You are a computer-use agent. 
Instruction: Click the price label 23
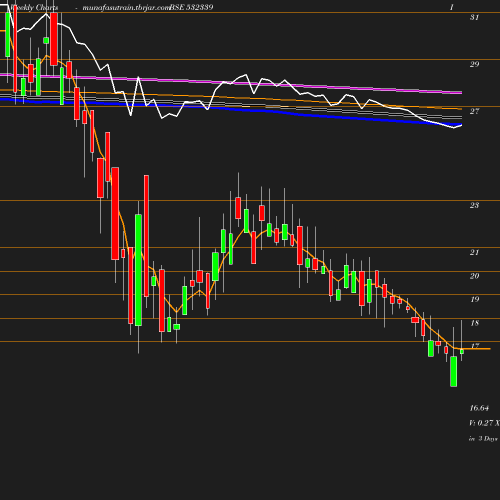pos(474,205)
